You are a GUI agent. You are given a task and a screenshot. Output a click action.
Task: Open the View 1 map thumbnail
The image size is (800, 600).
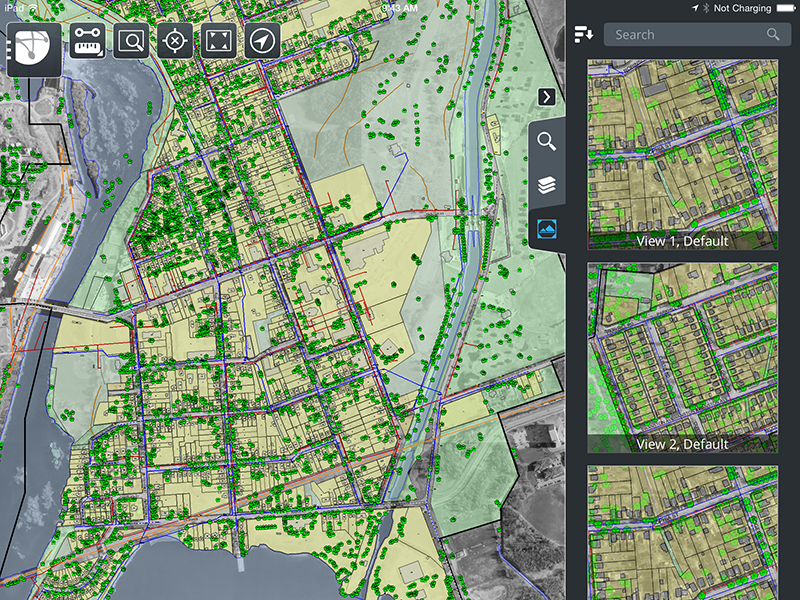pos(682,145)
